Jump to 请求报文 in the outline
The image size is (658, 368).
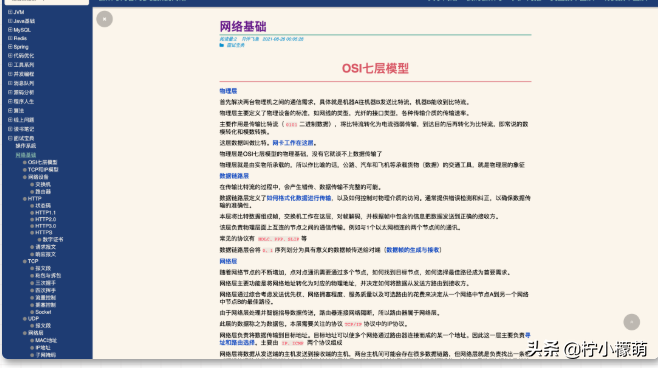click(x=45, y=247)
